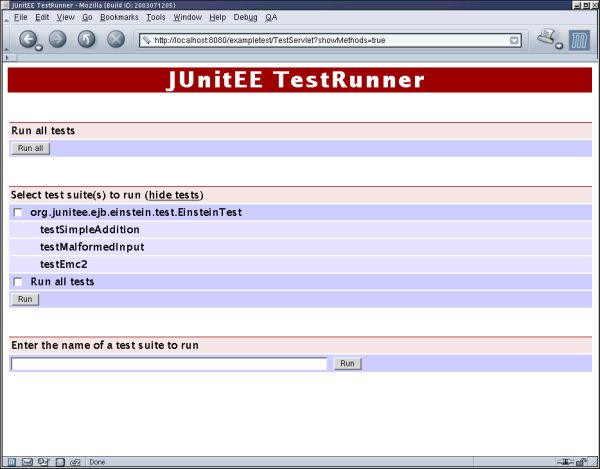Image resolution: width=600 pixels, height=469 pixels.
Task: Click the Stop loading icon
Action: coord(116,39)
